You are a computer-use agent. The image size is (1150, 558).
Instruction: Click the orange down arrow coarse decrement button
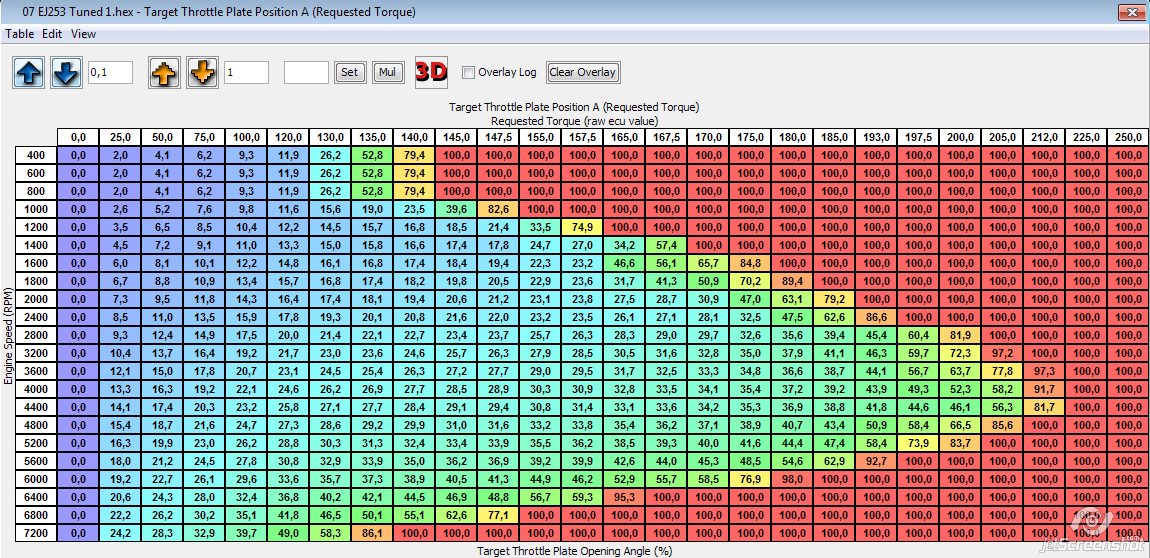click(202, 73)
